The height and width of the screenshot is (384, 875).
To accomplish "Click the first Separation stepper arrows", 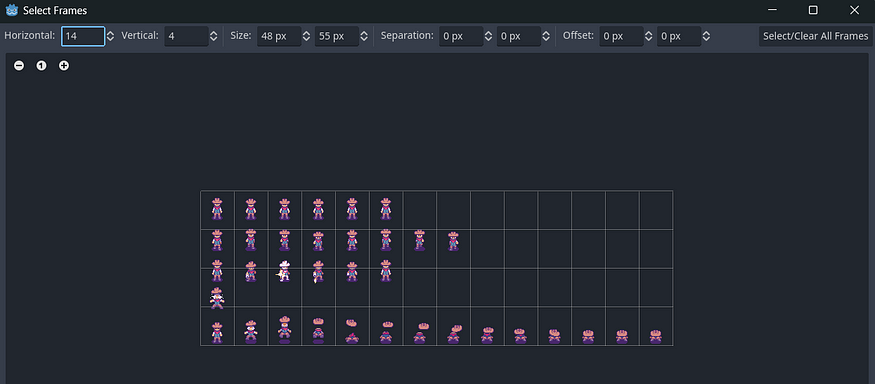I will [488, 36].
